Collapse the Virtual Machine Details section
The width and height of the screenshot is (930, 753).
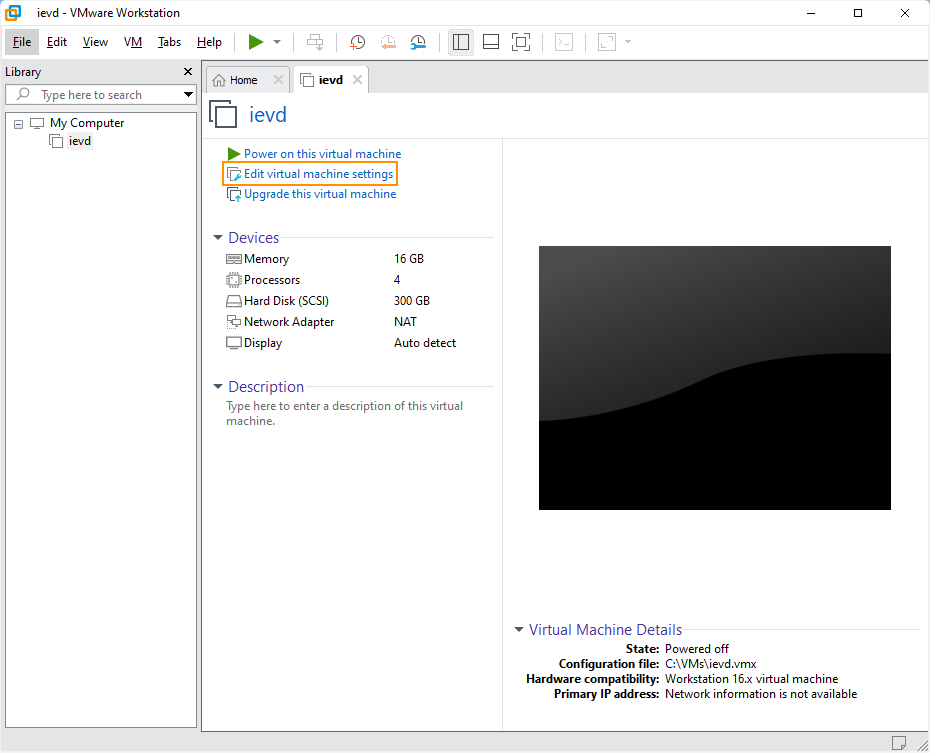518,630
